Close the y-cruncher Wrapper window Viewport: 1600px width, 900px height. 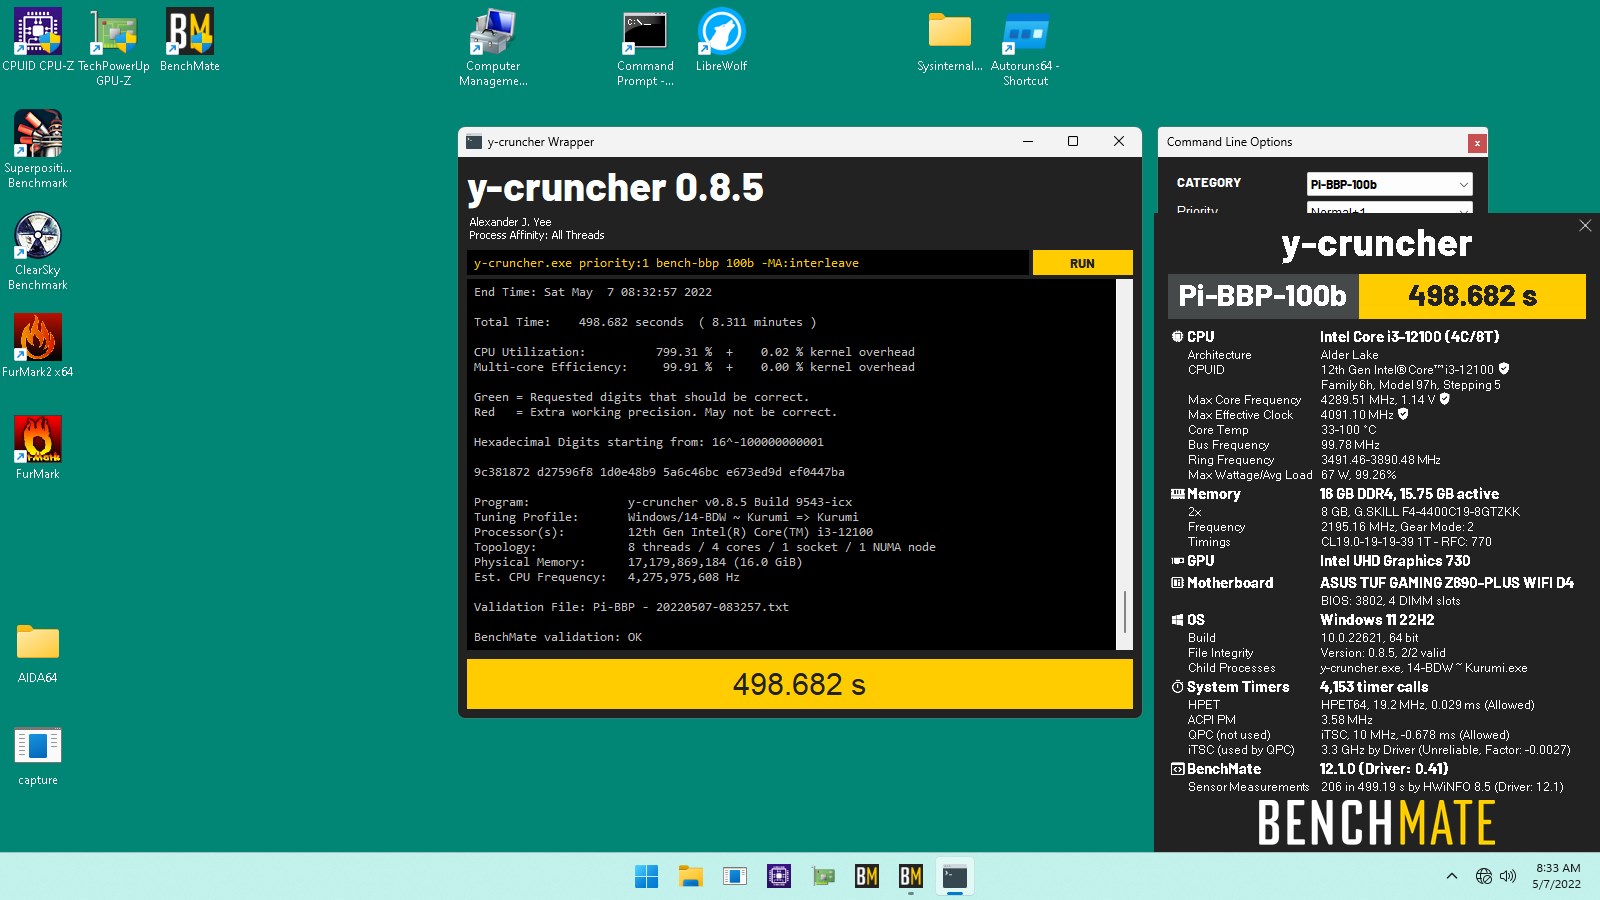click(1119, 142)
